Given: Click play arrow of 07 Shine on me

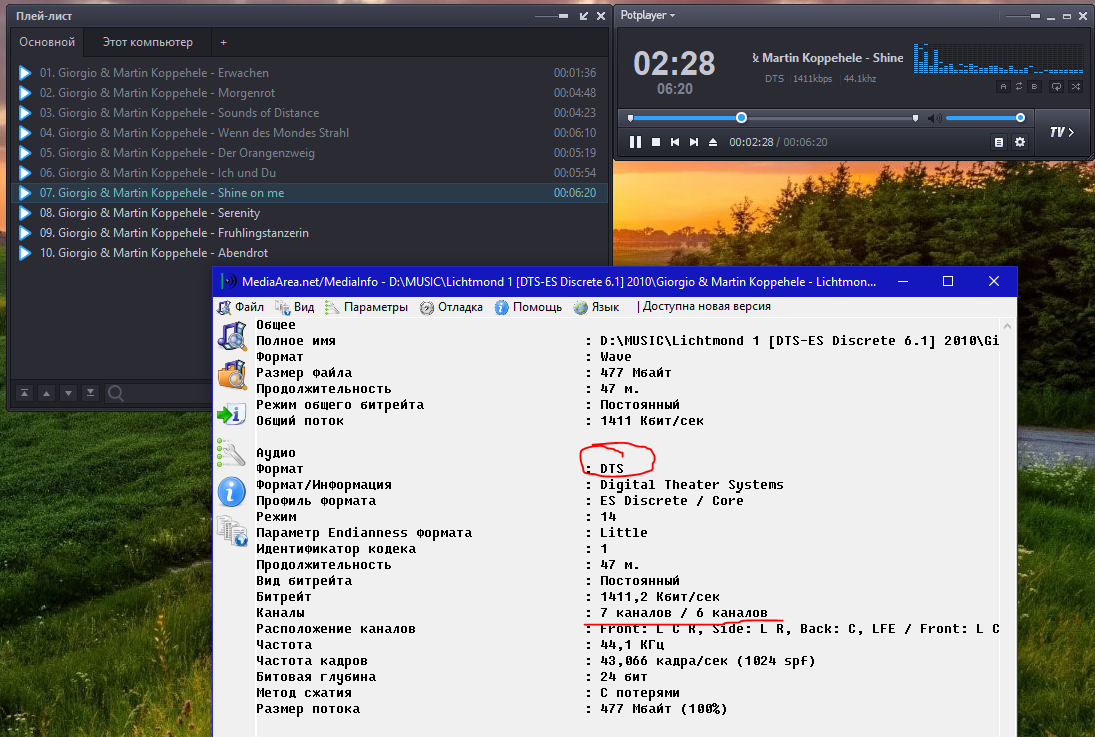Looking at the screenshot, I should coord(25,193).
